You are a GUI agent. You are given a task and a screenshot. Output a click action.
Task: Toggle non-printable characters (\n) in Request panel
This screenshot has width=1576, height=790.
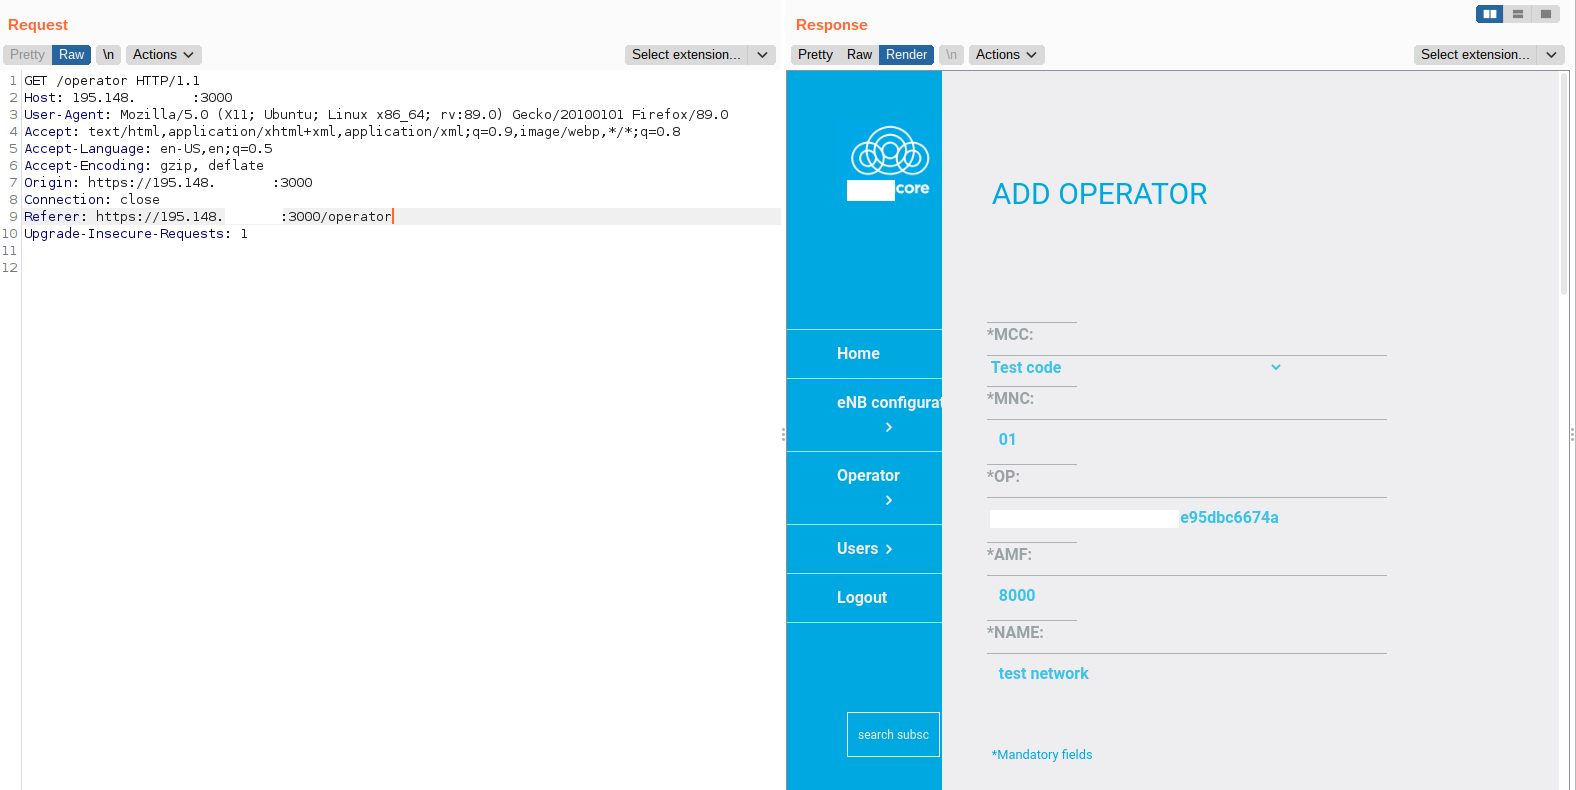(108, 55)
